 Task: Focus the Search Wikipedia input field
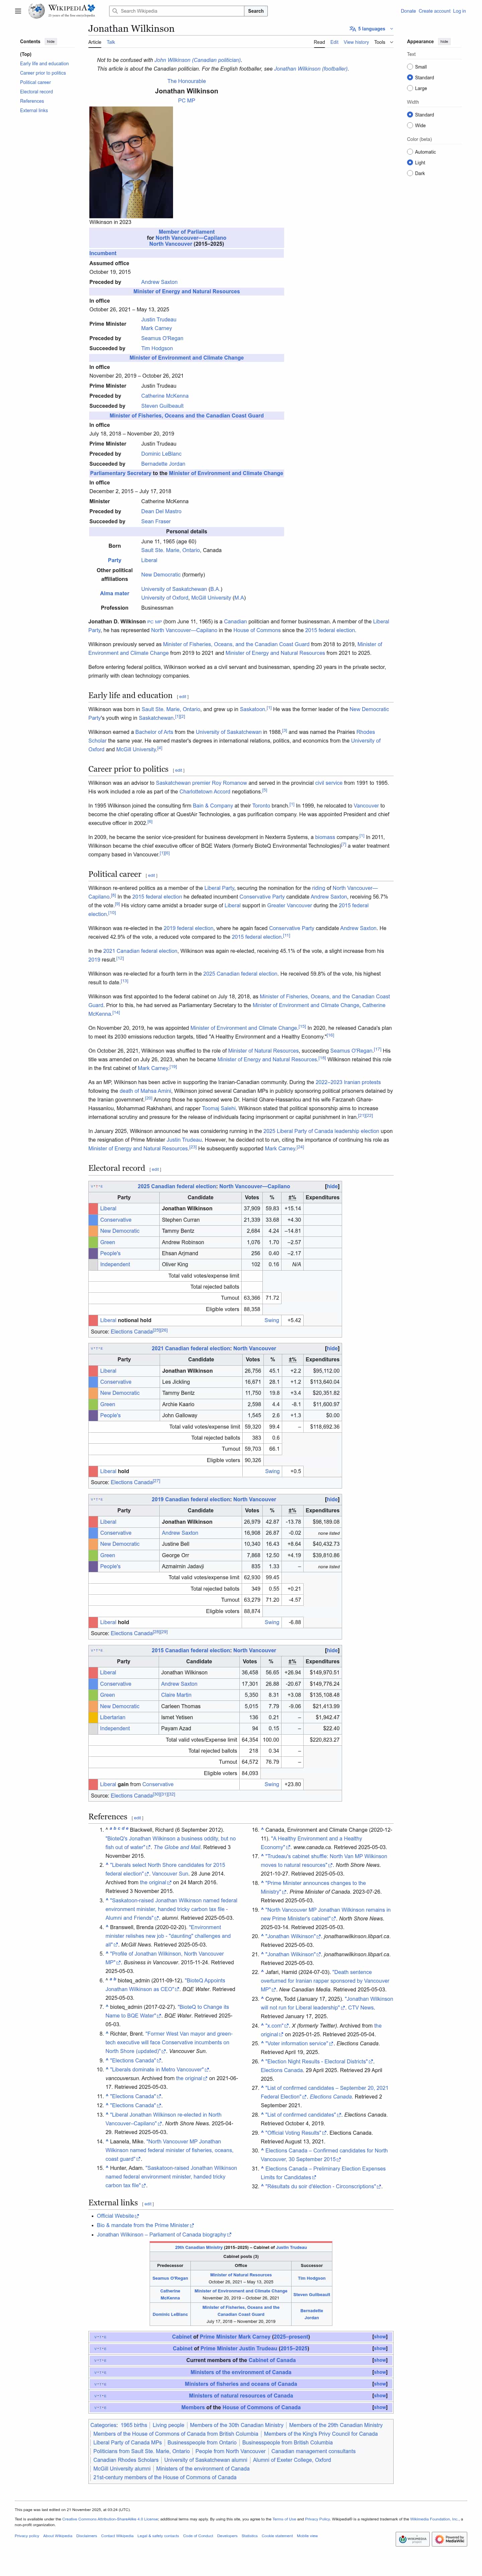(177, 11)
